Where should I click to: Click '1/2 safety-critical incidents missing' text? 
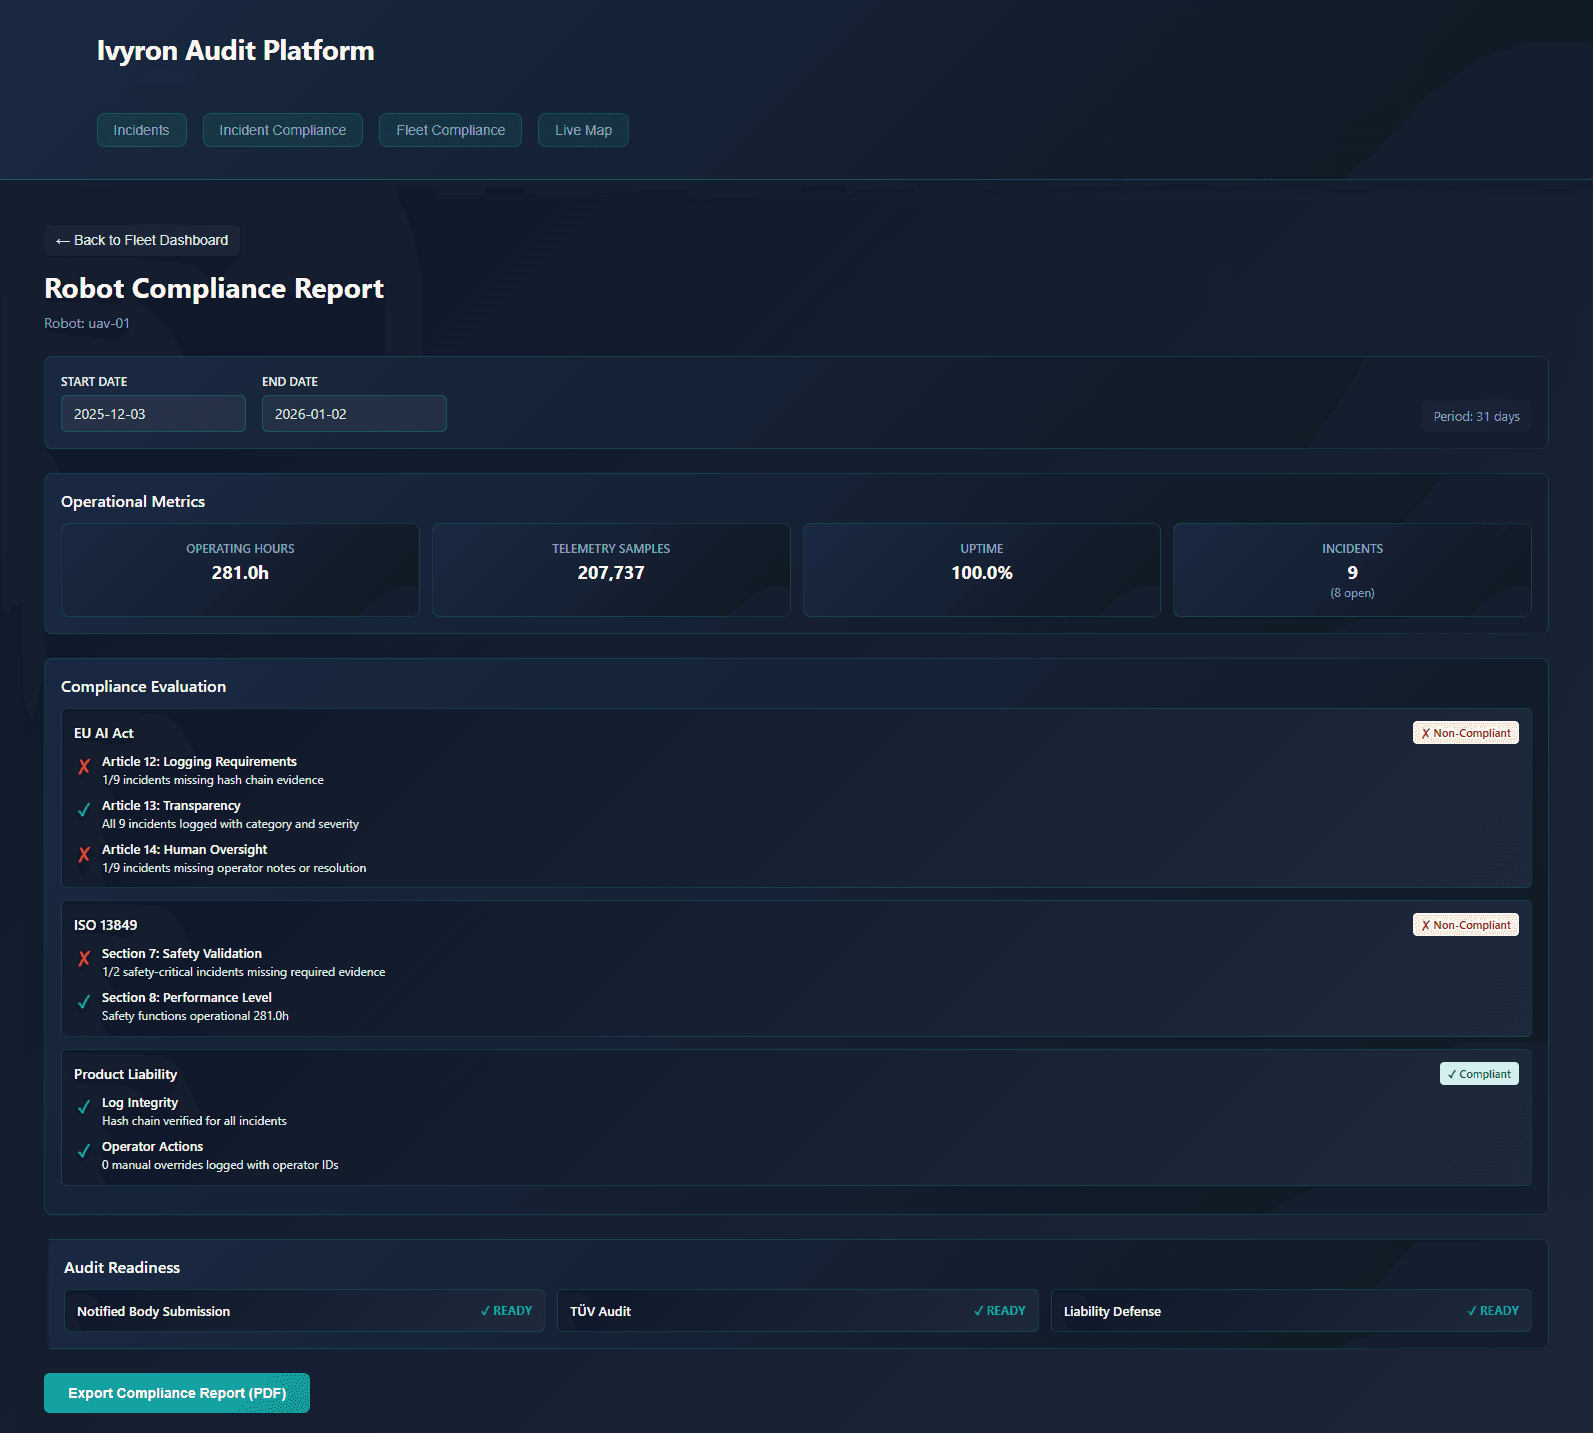pyautogui.click(x=243, y=972)
